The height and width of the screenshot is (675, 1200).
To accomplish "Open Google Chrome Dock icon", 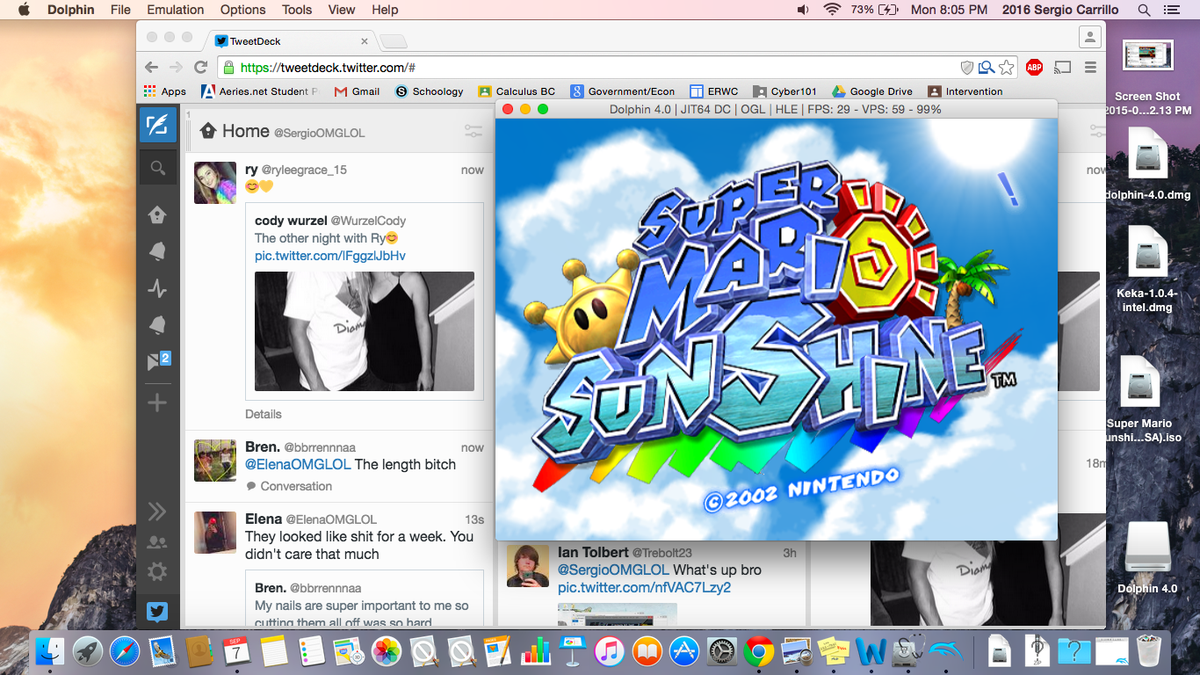I will [x=759, y=652].
